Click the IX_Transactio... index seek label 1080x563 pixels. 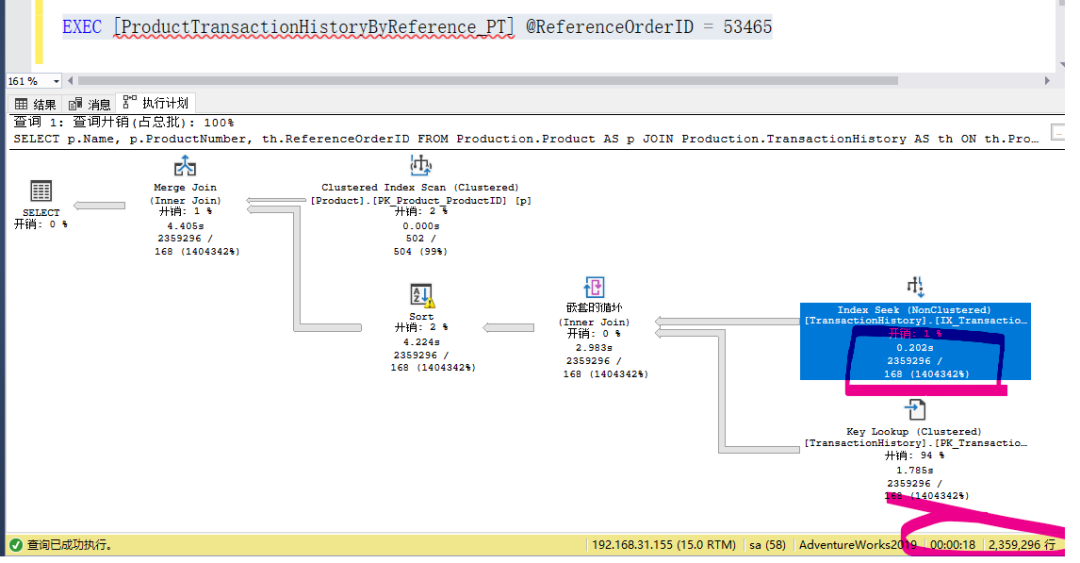[915, 320]
